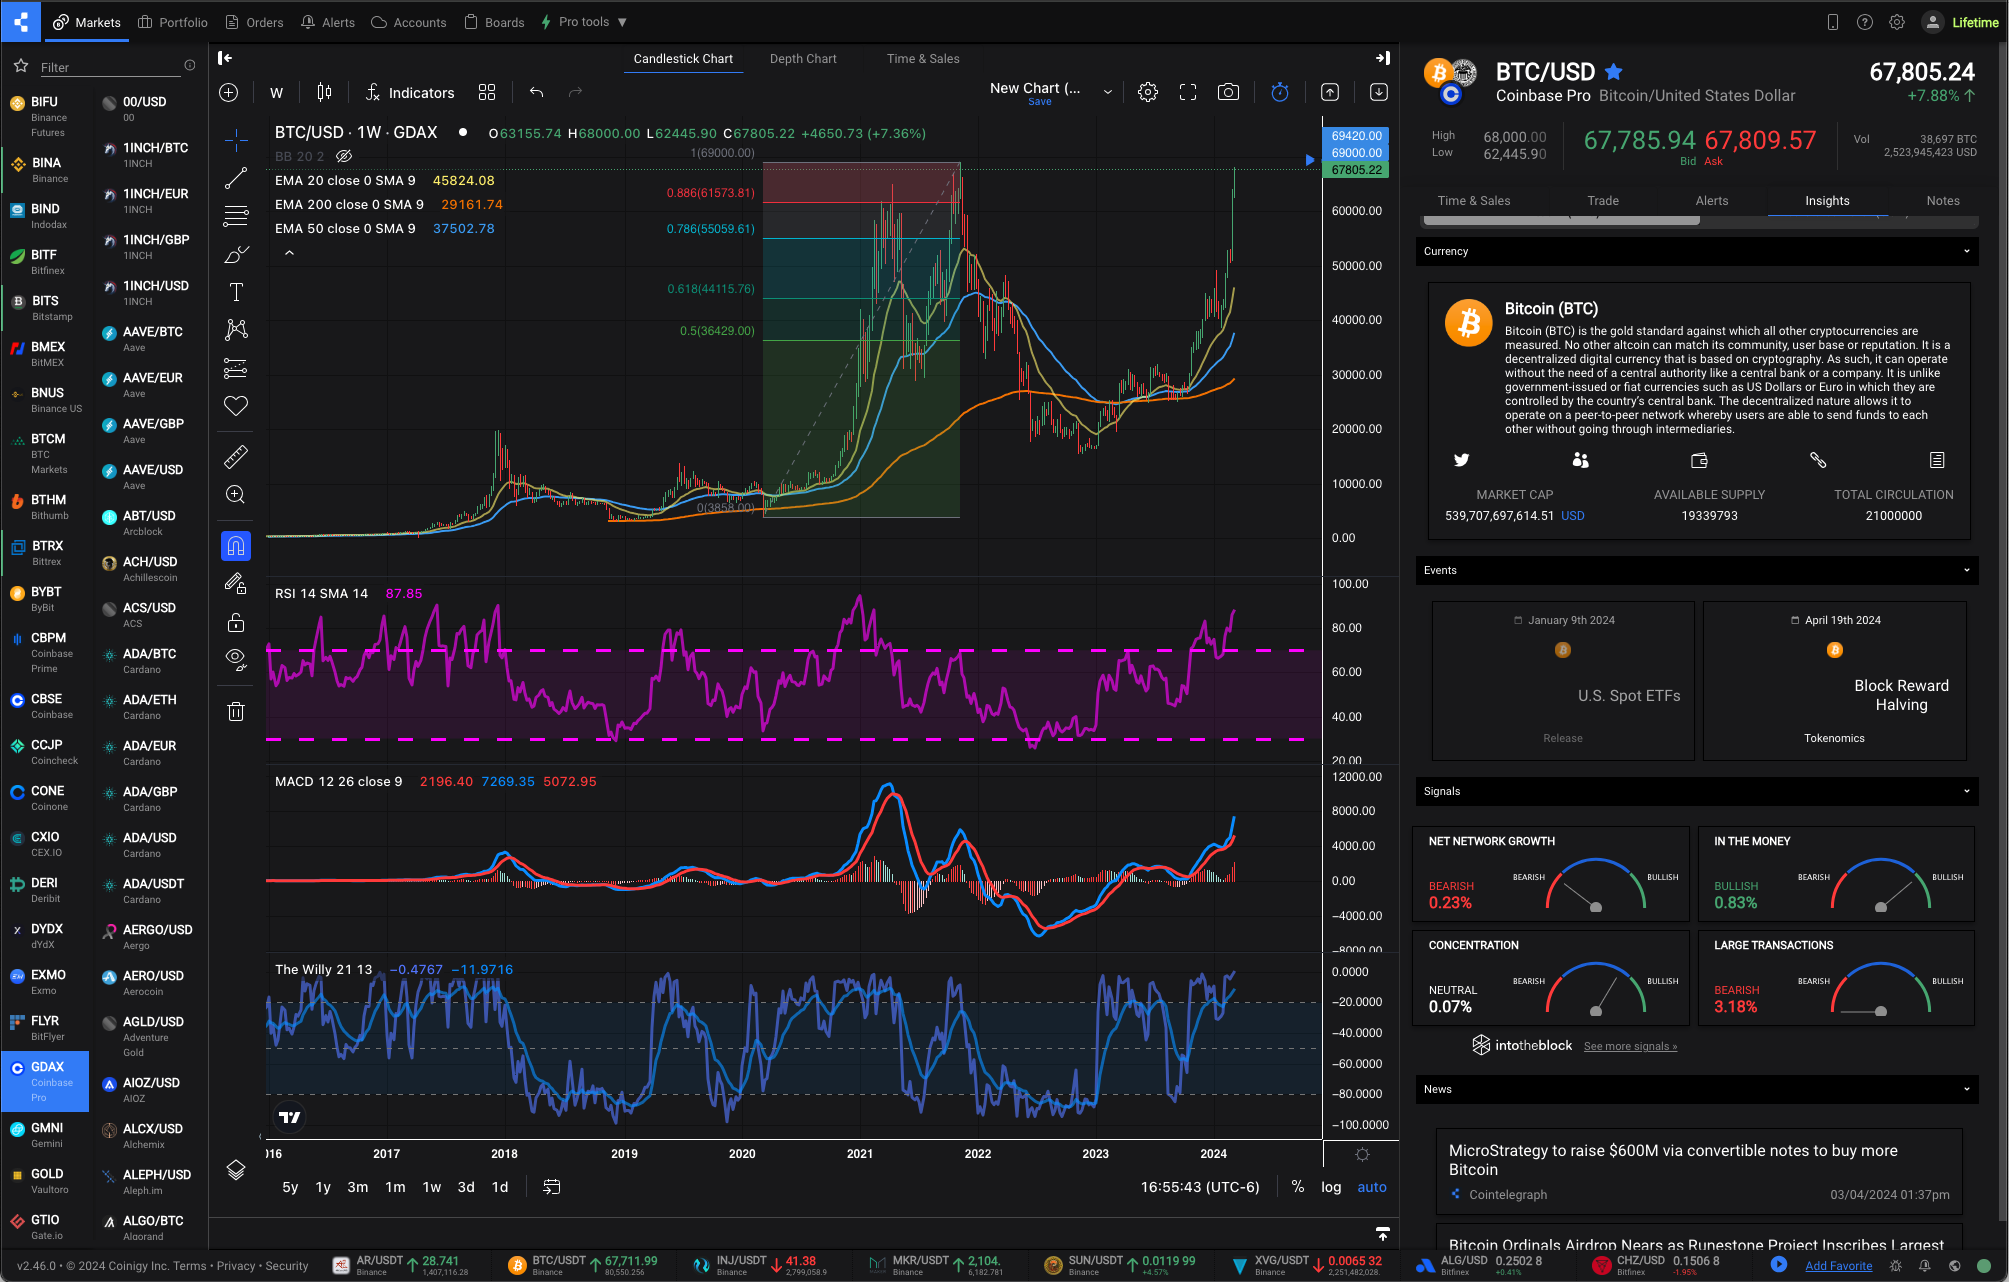Image resolution: width=2009 pixels, height=1282 pixels.
Task: Open the Notes tab in right panel
Action: click(x=1943, y=201)
